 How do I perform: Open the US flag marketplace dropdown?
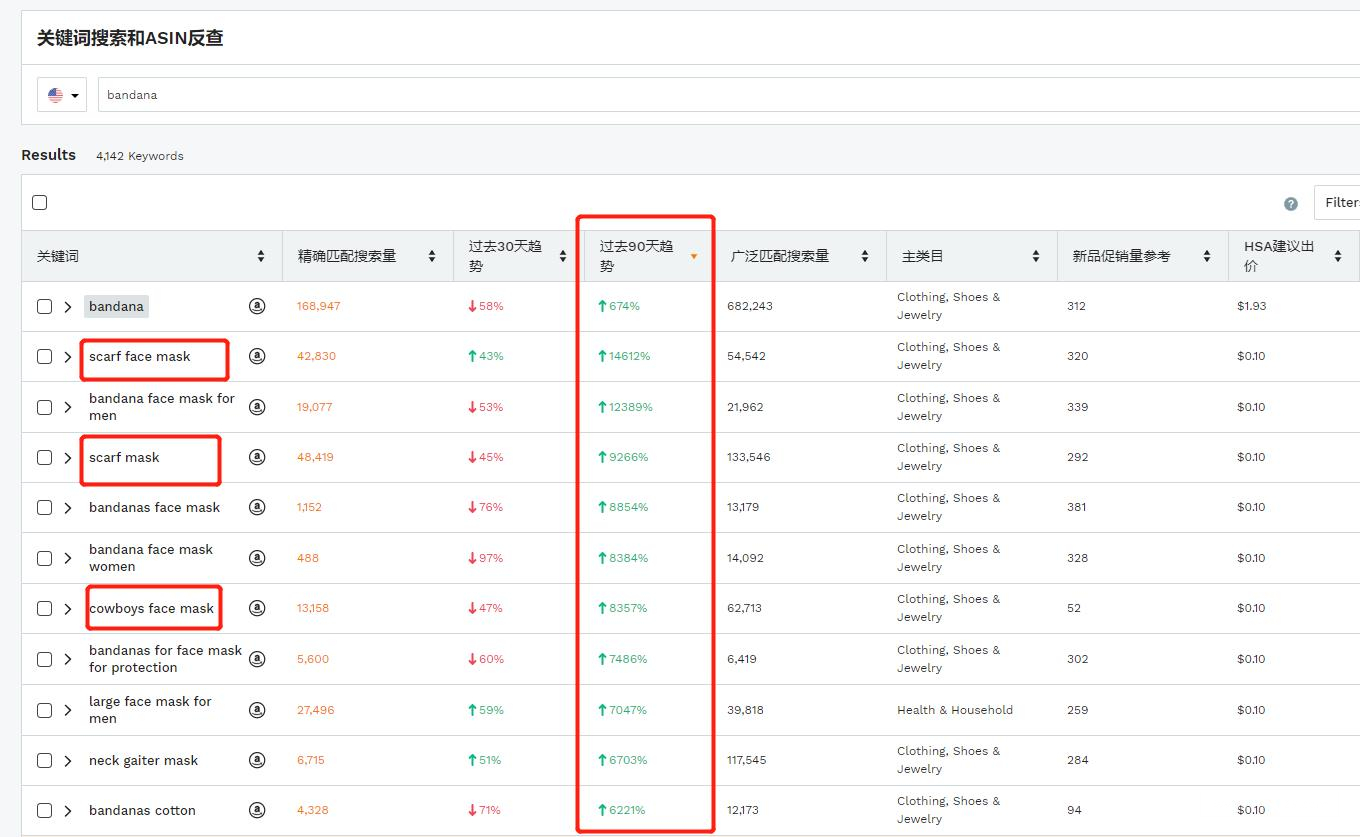pos(62,95)
